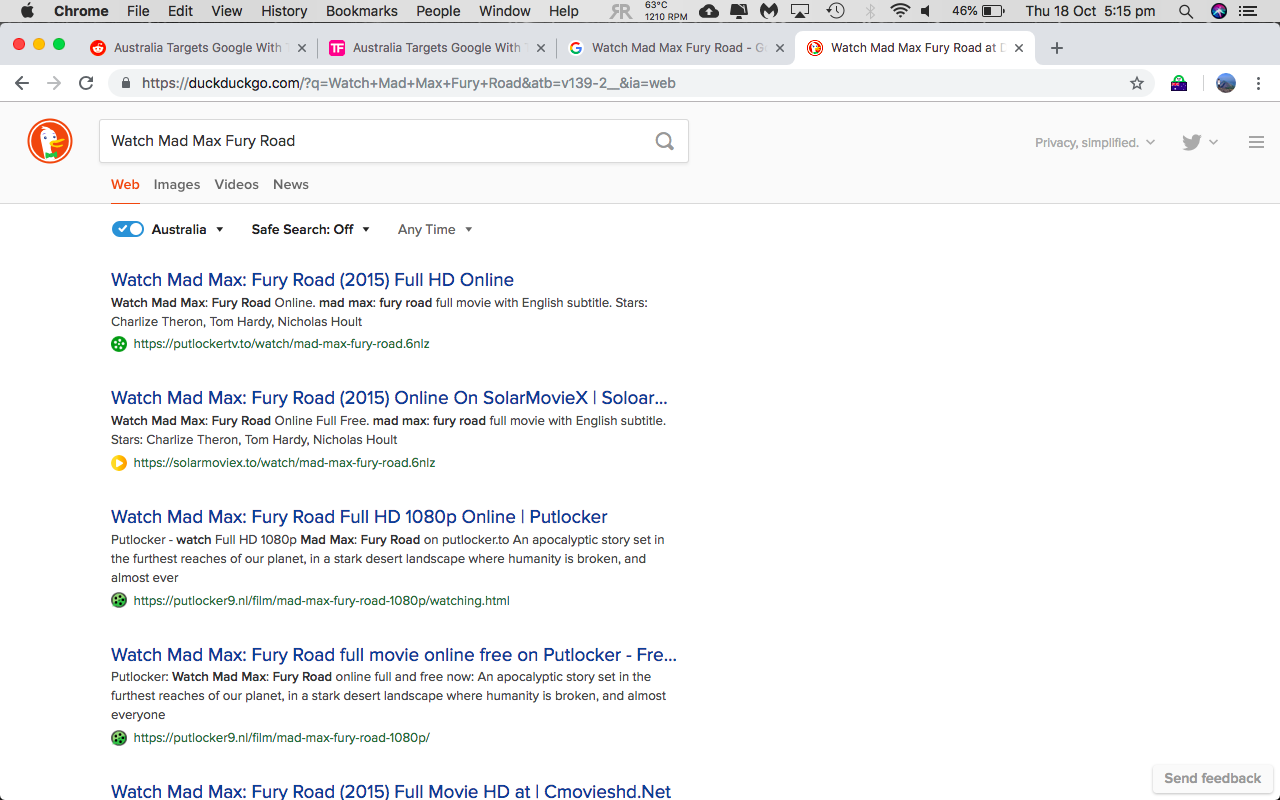
Task: Click the Bluetooth icon in menu bar
Action: pyautogui.click(x=869, y=11)
